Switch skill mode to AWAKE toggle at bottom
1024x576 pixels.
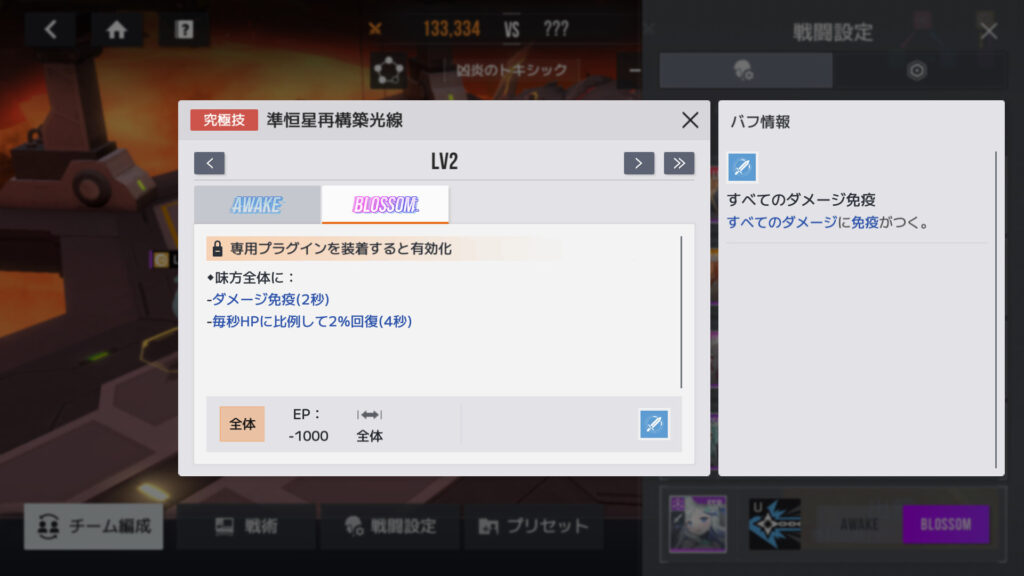point(859,524)
